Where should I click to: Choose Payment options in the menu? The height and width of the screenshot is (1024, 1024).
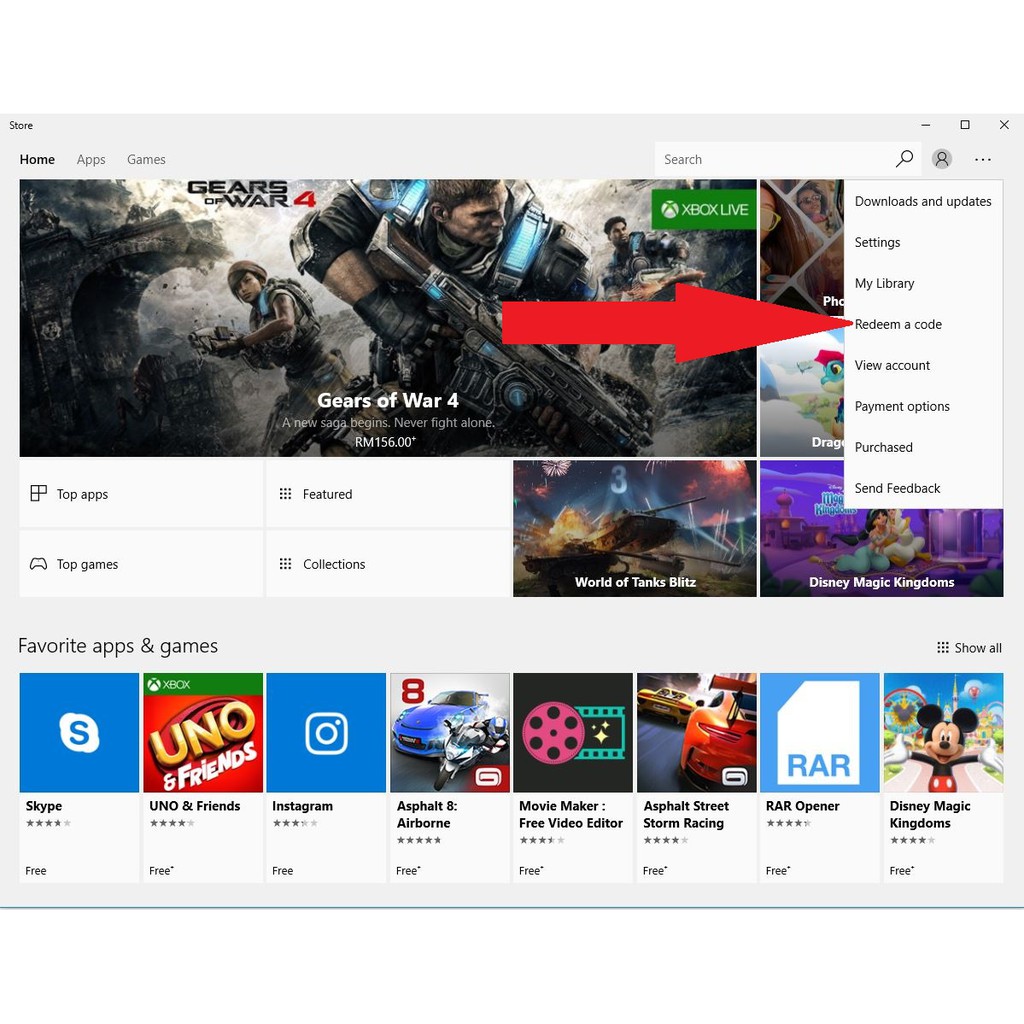pos(902,407)
